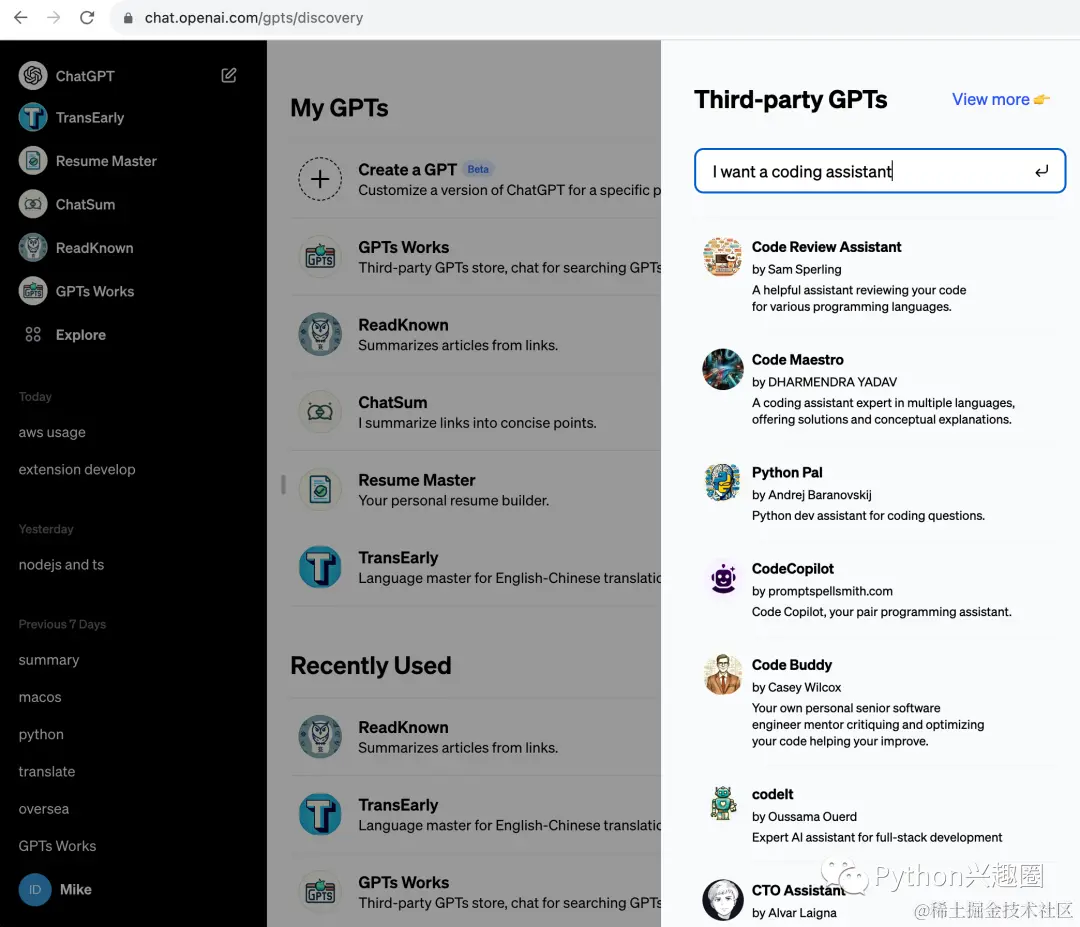This screenshot has height=927, width=1080.
Task: Click GPTs Works icon under My GPTs
Action: tap(320, 257)
